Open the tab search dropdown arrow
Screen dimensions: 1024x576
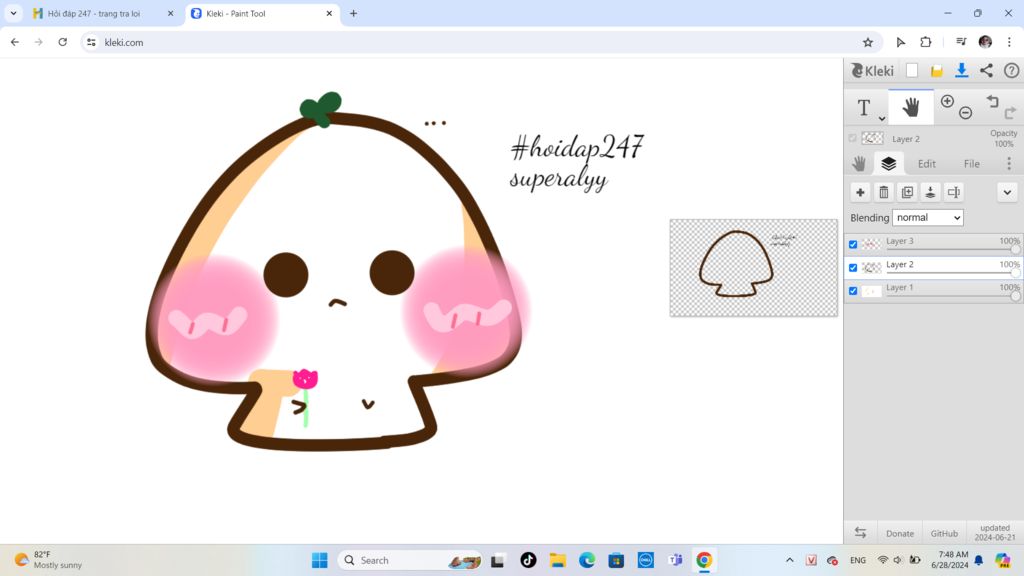point(13,13)
